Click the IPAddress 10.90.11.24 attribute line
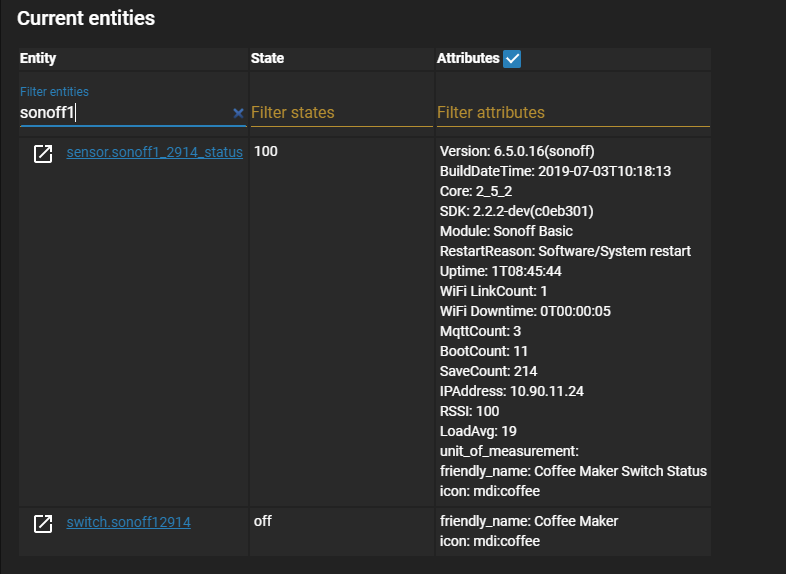This screenshot has width=786, height=574. pyautogui.click(x=512, y=391)
